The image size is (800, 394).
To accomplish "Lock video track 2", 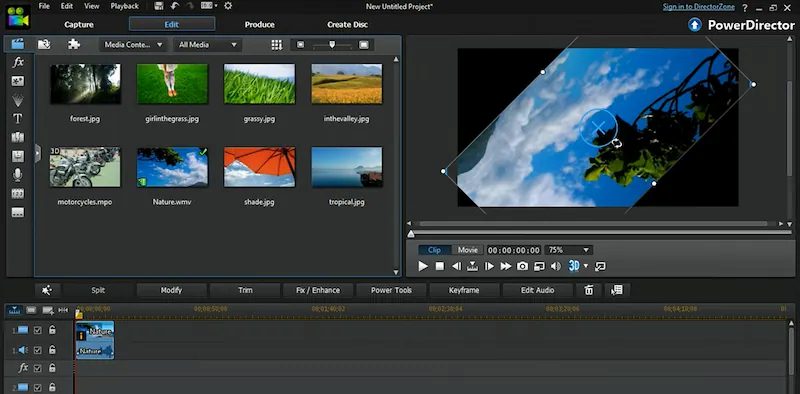I will point(52,387).
